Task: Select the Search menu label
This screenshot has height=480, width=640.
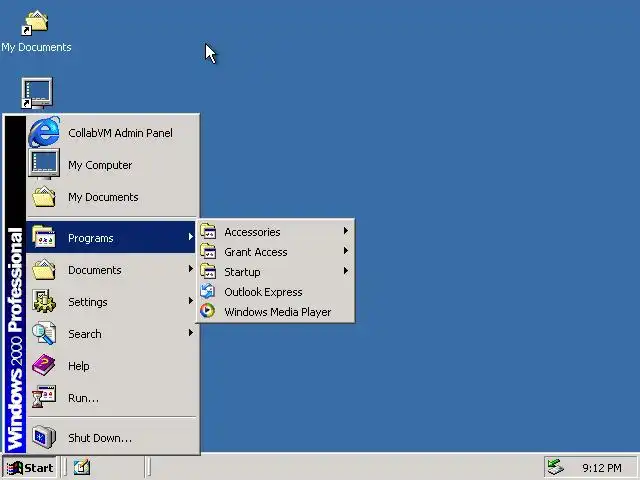Action: (x=84, y=334)
